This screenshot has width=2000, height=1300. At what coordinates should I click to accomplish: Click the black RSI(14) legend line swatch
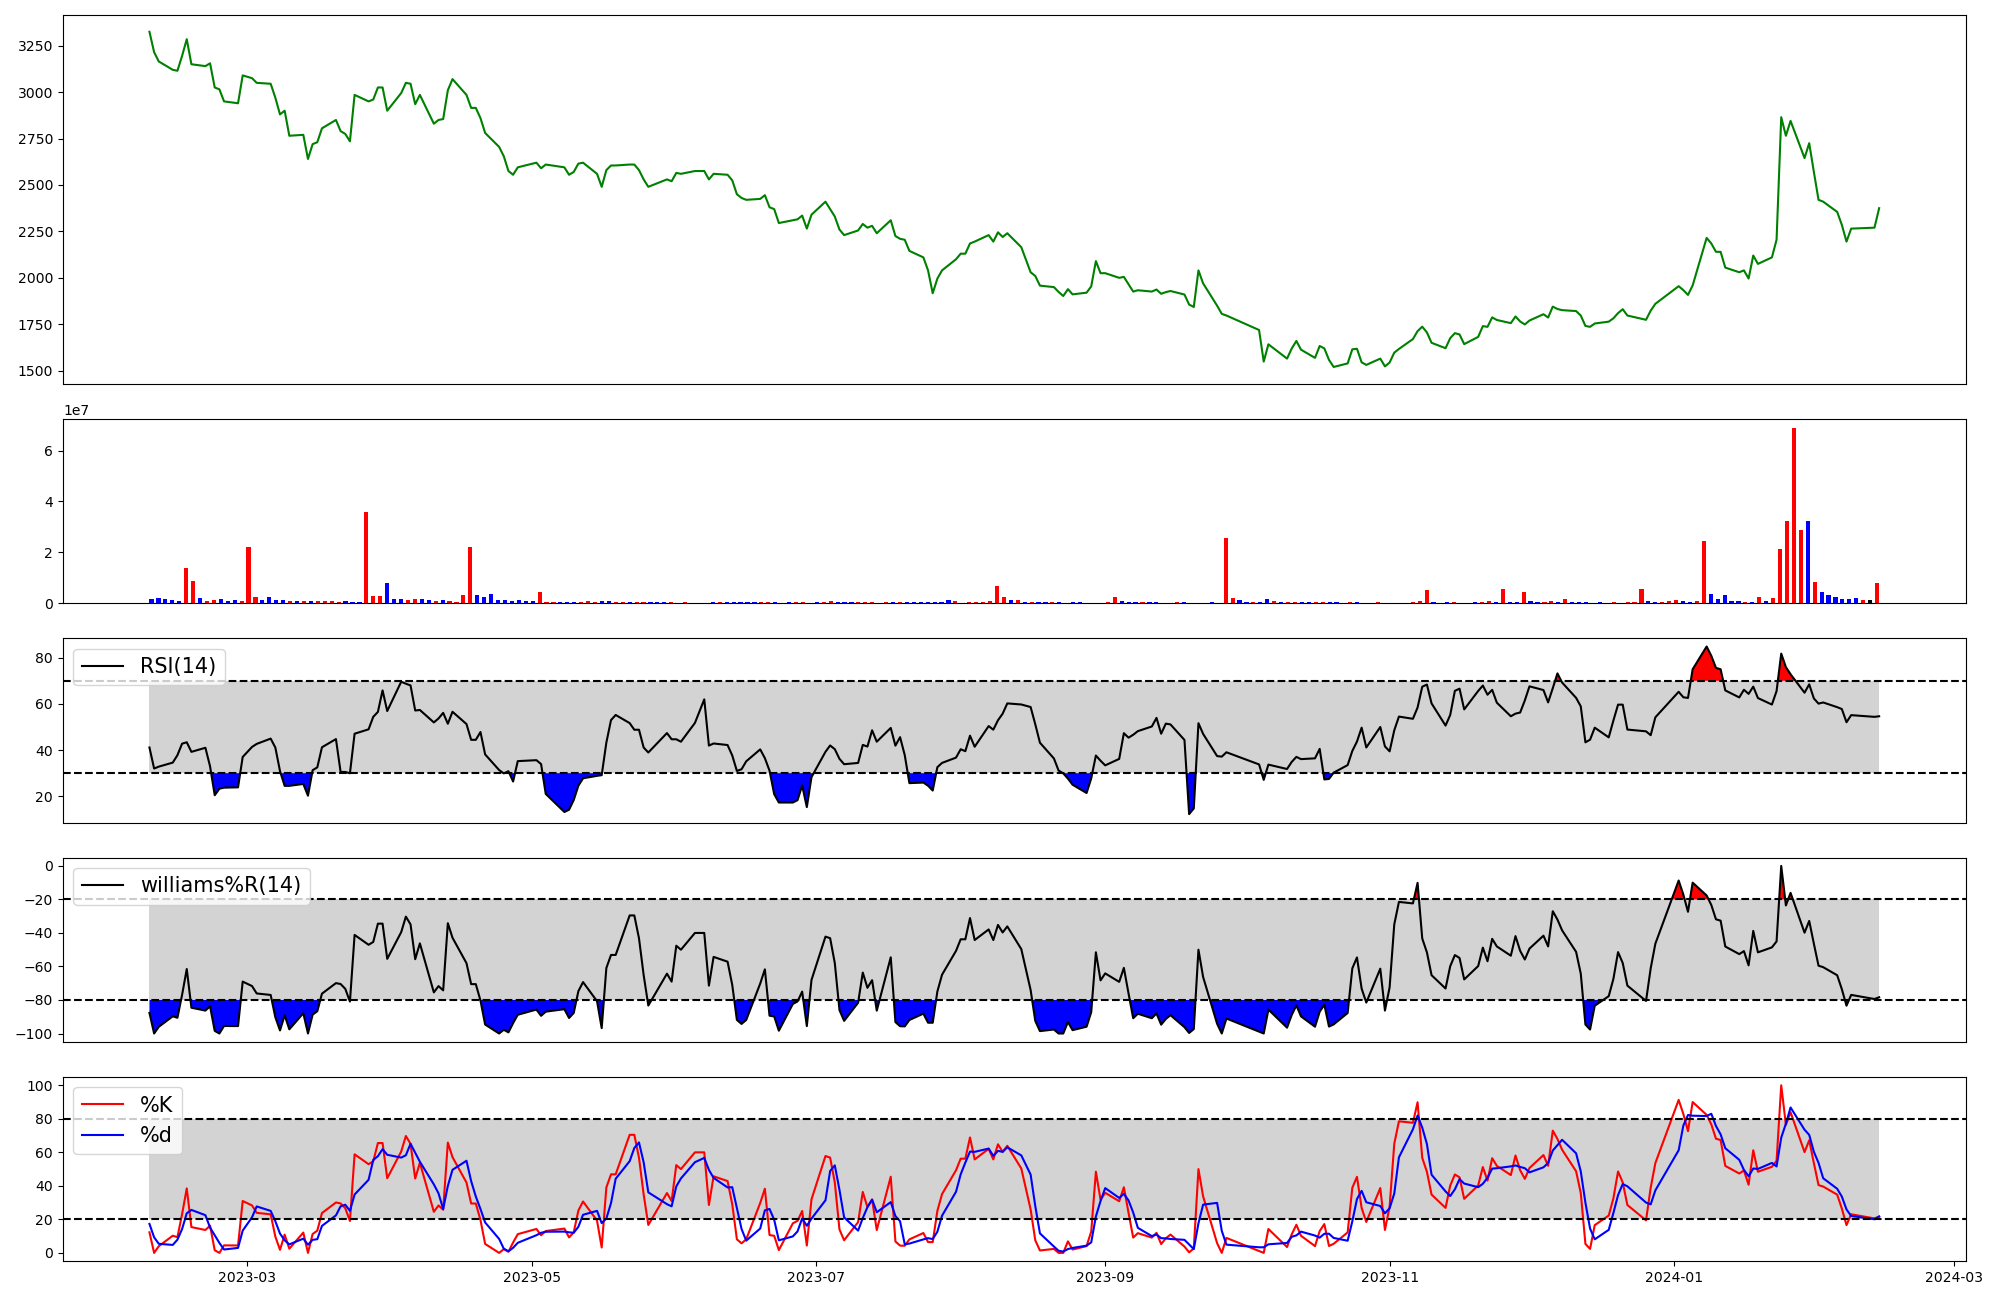[x=103, y=666]
